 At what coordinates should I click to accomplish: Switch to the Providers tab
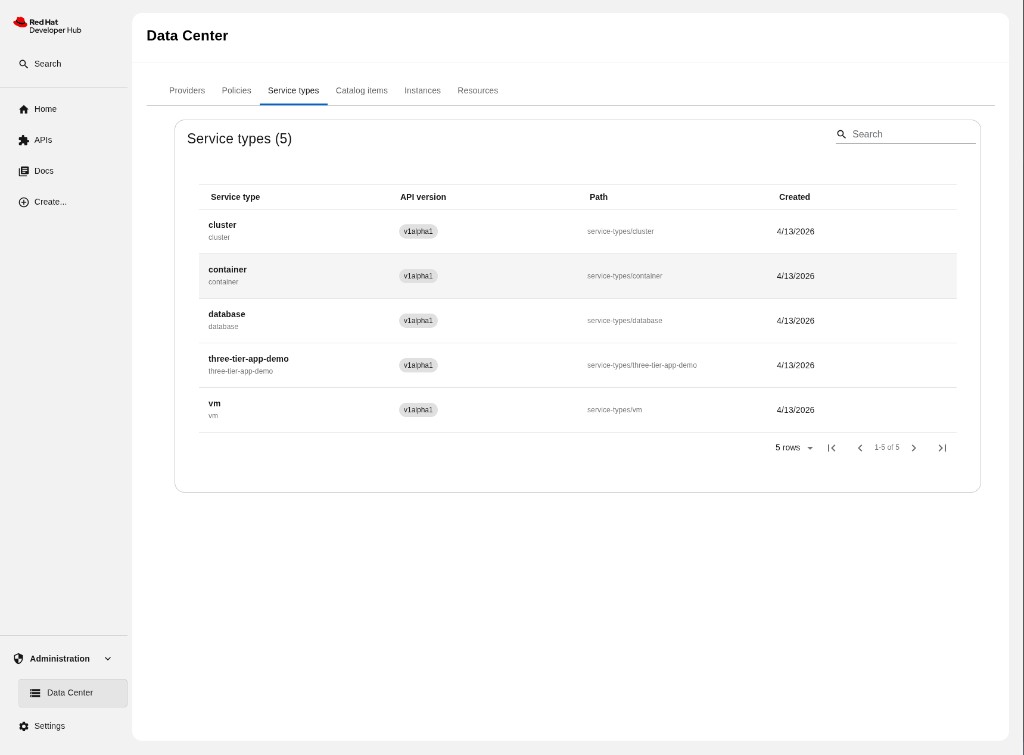187,90
